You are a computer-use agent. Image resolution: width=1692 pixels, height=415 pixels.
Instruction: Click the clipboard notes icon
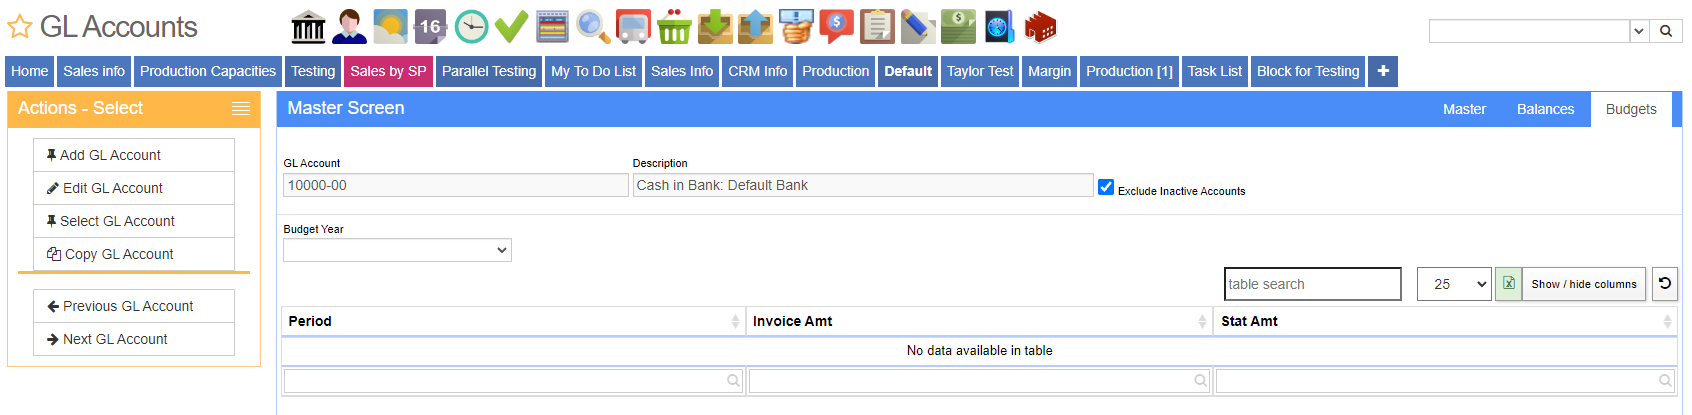point(877,27)
